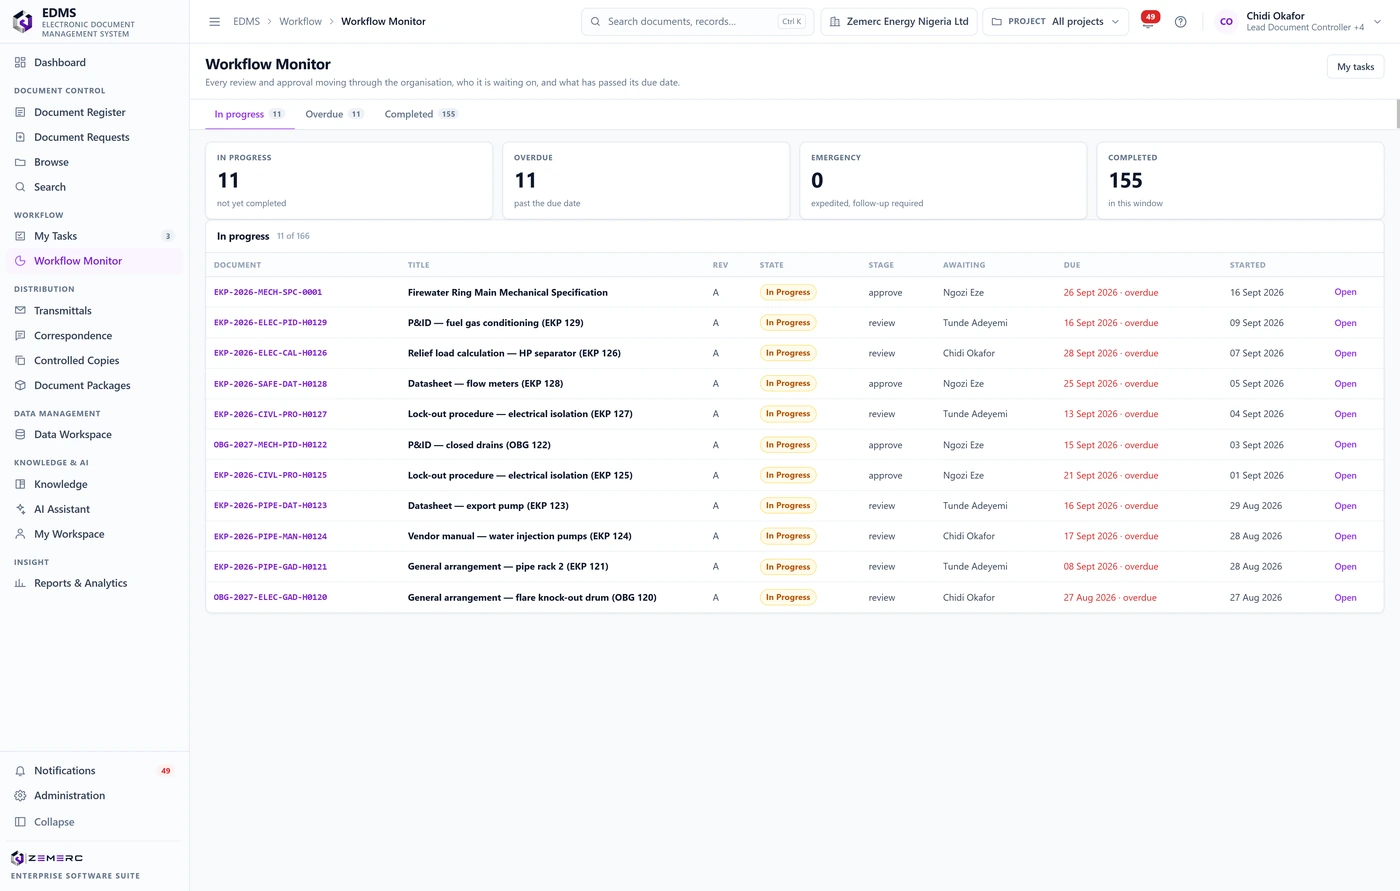This screenshot has height=891, width=1400.
Task: Click the sidebar Search magnifier icon
Action: (x=20, y=187)
